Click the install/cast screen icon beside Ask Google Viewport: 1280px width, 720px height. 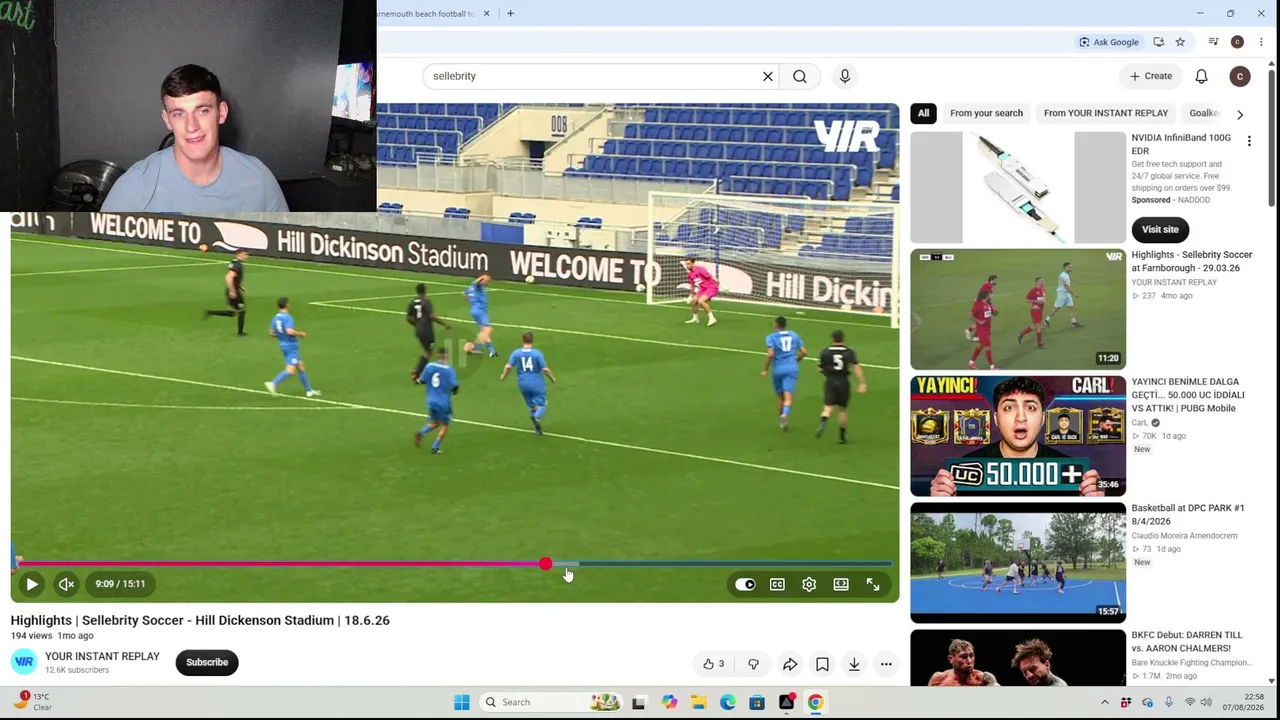point(1158,42)
